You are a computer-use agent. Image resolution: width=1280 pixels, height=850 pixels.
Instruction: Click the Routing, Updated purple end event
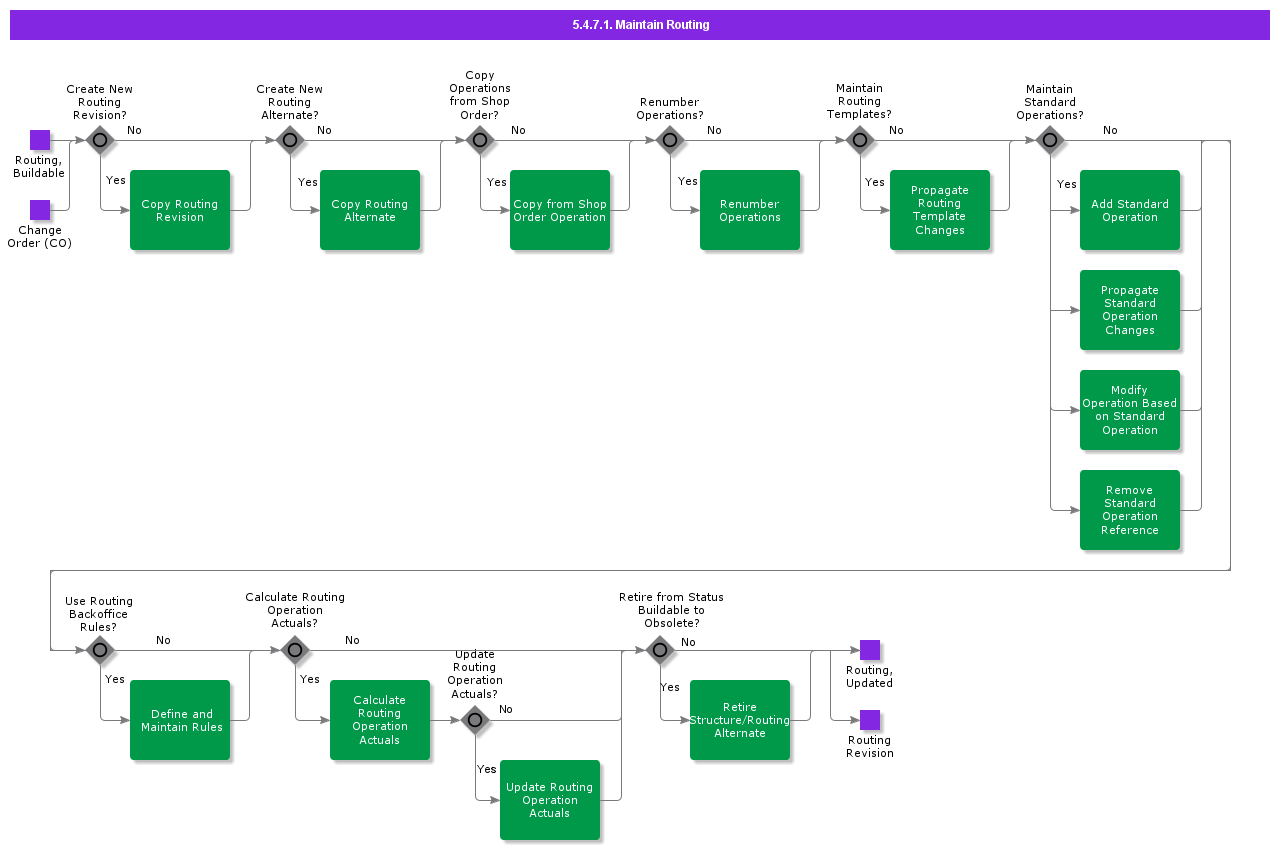(870, 650)
